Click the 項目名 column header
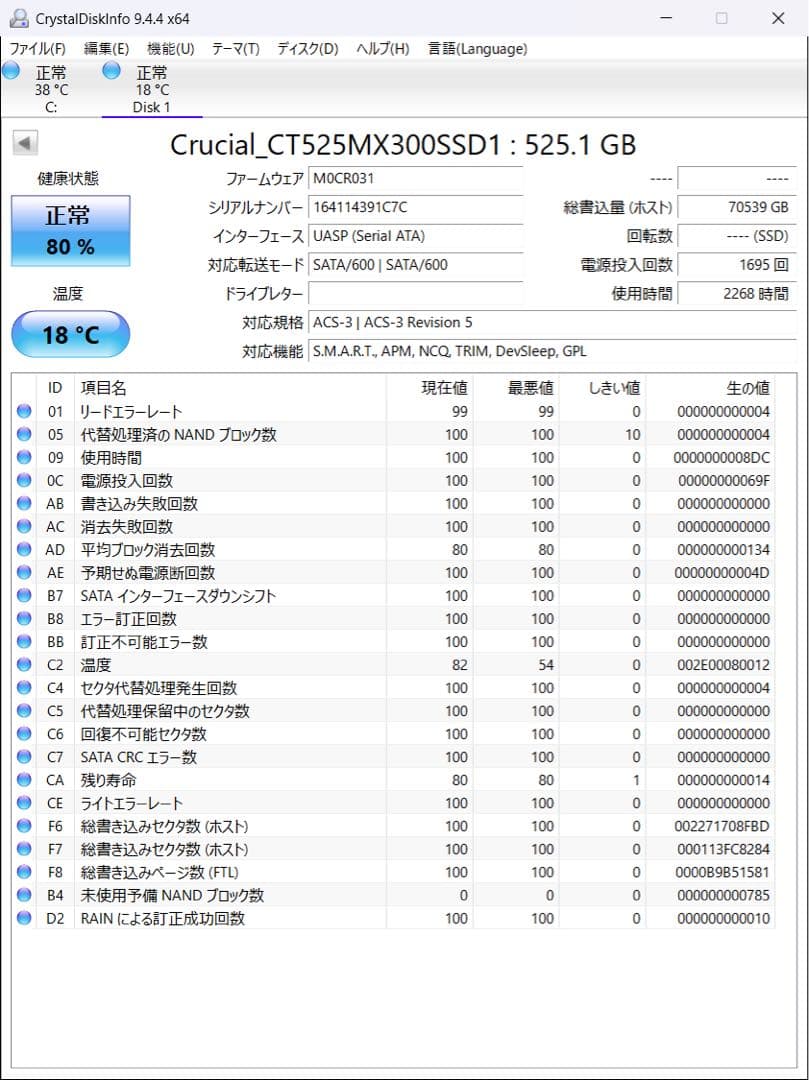 point(231,388)
